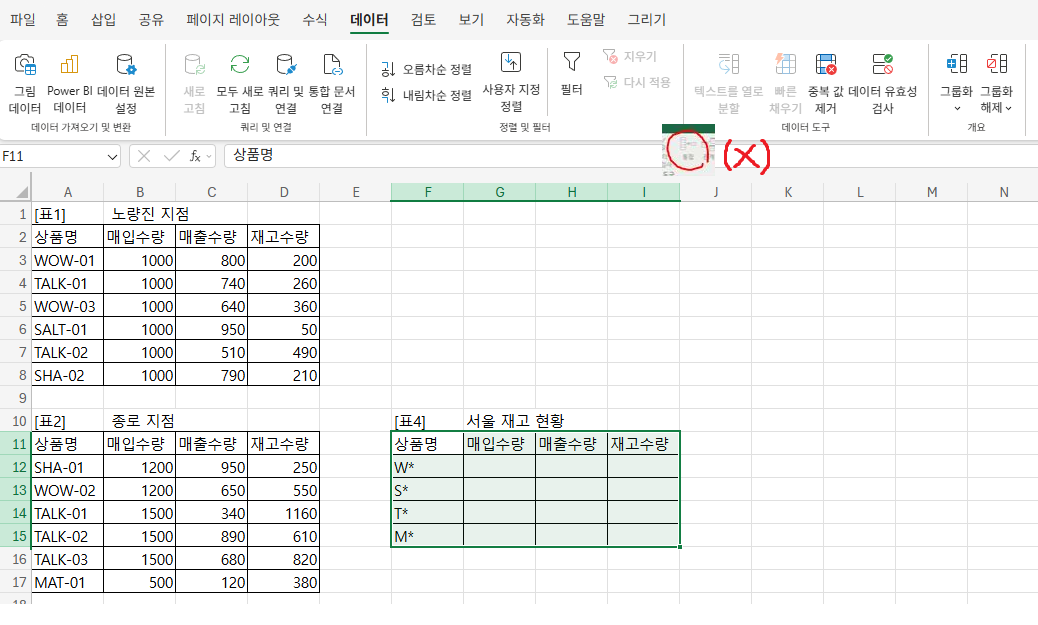Switch to the 자동화 tab
Viewport: 1038px width, 625px height.
pos(526,20)
